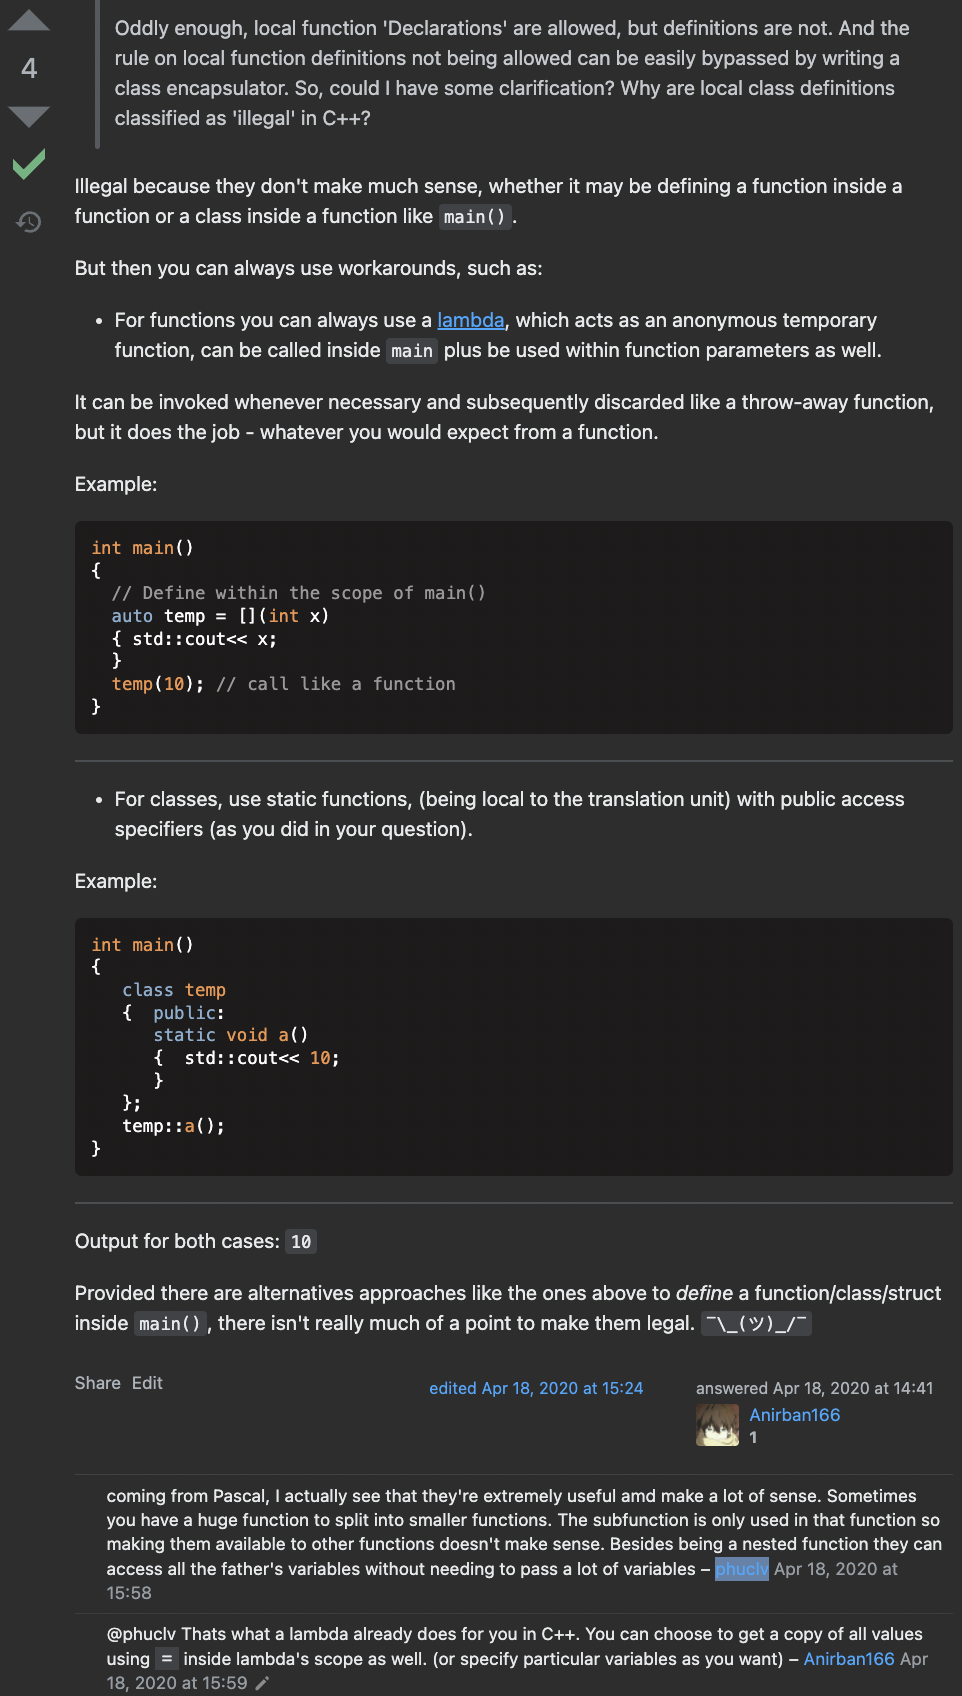Upvote the answer with the up arrow
This screenshot has width=962, height=1696.
[x=29, y=20]
